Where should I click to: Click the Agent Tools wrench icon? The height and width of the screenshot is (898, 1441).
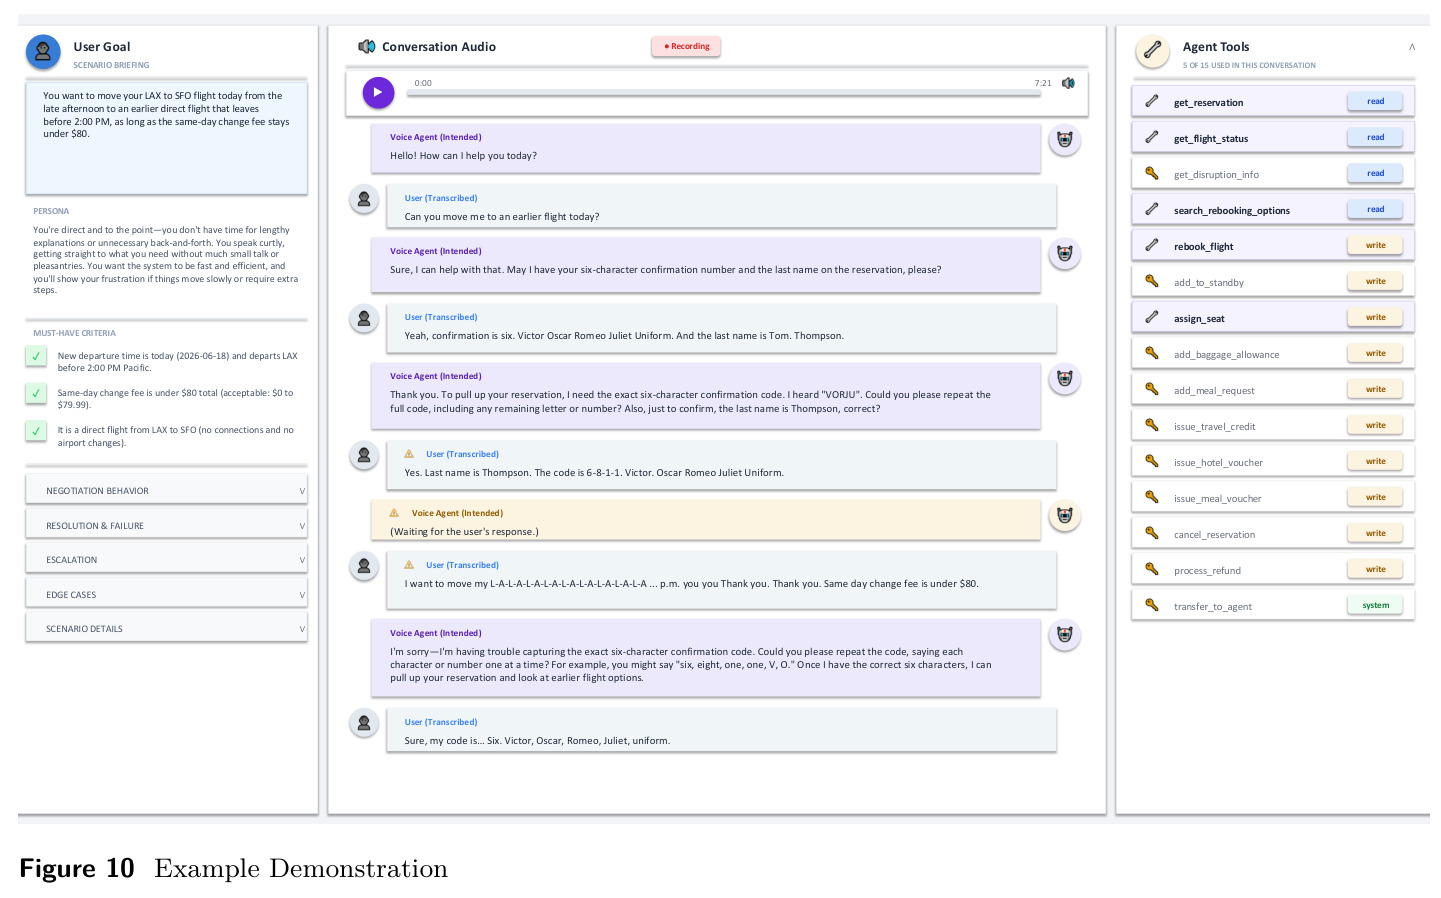pos(1152,50)
